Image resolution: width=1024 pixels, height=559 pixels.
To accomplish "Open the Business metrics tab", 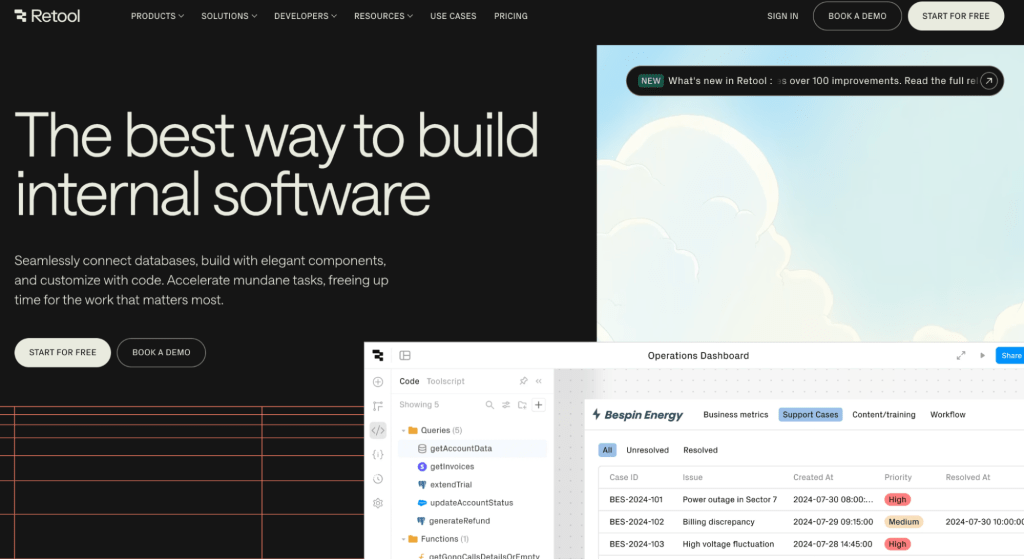I will coord(735,415).
